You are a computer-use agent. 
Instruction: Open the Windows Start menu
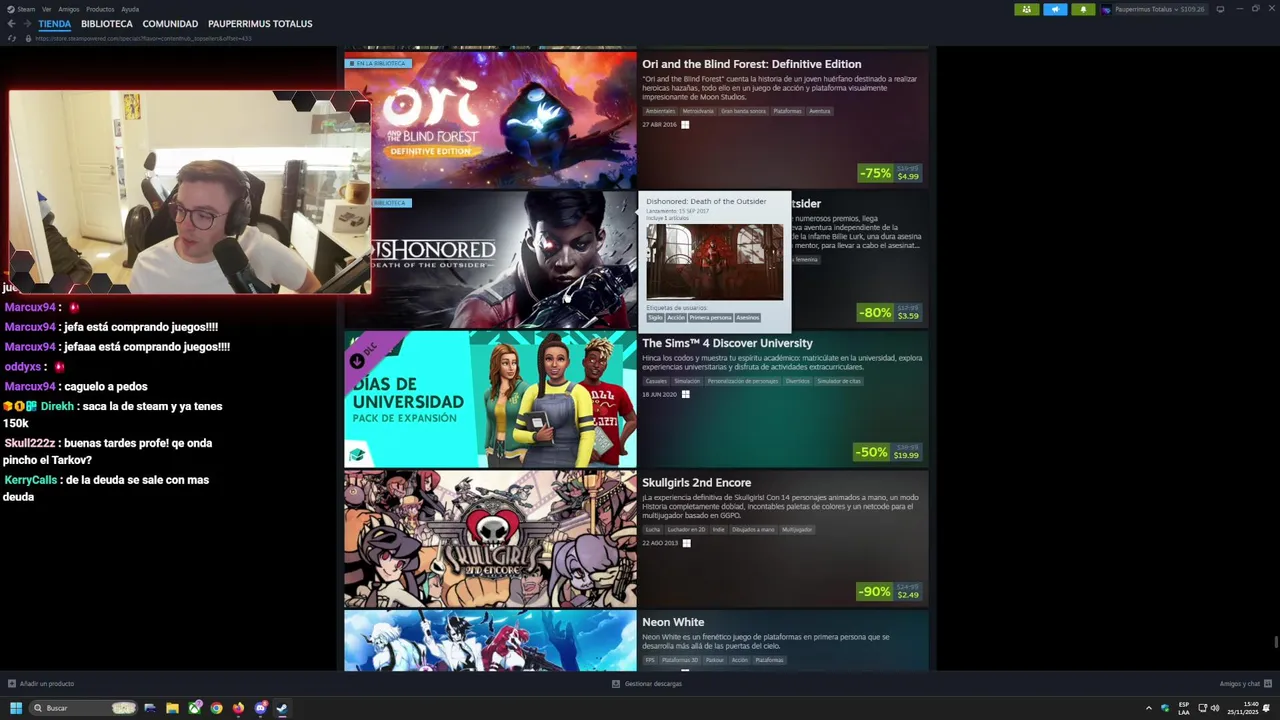16,708
